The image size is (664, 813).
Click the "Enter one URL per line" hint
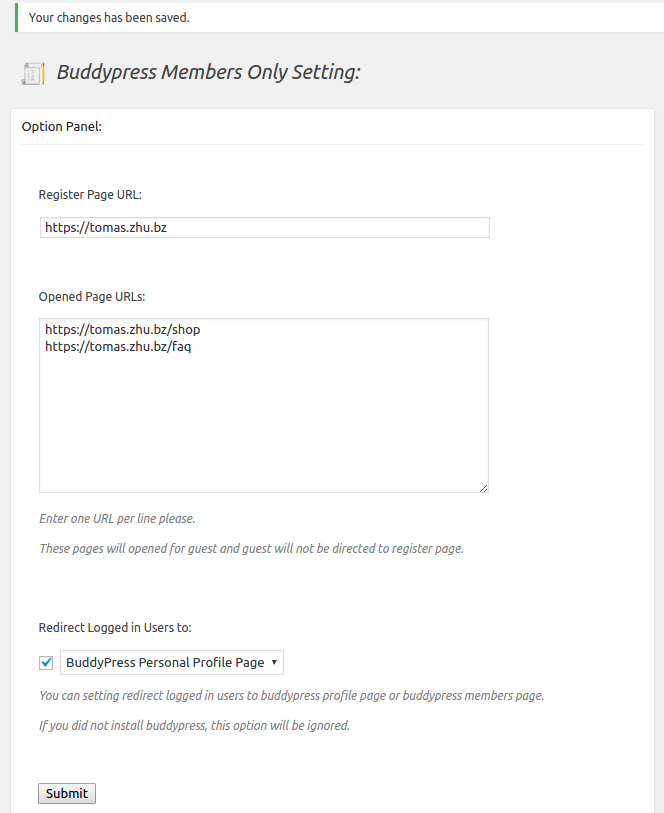(117, 519)
